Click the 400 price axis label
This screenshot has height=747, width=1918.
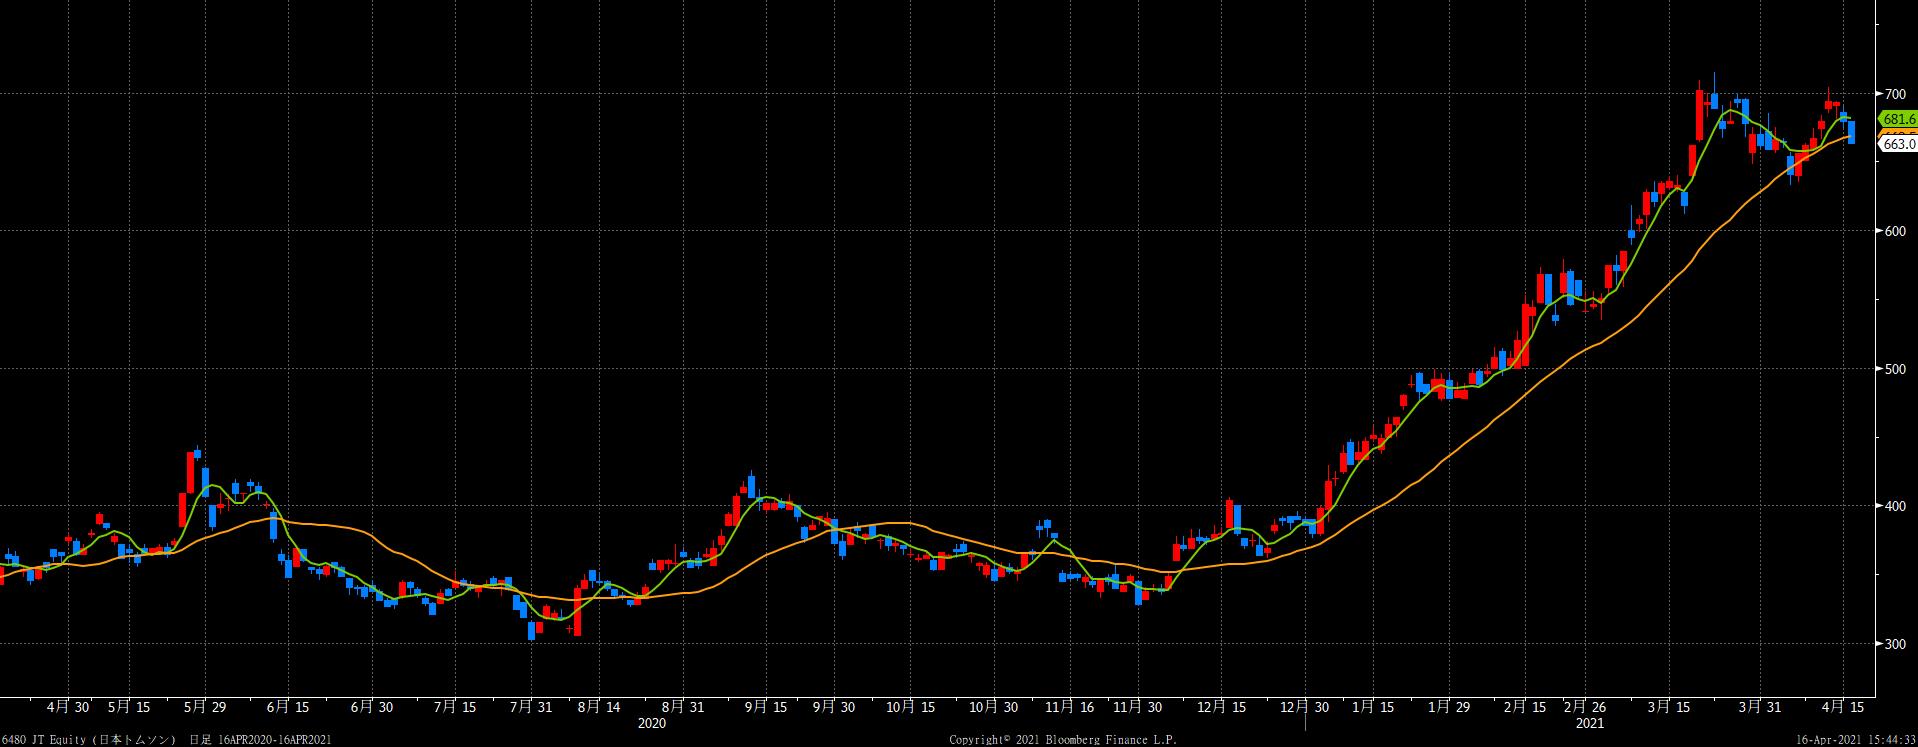pos(1894,506)
